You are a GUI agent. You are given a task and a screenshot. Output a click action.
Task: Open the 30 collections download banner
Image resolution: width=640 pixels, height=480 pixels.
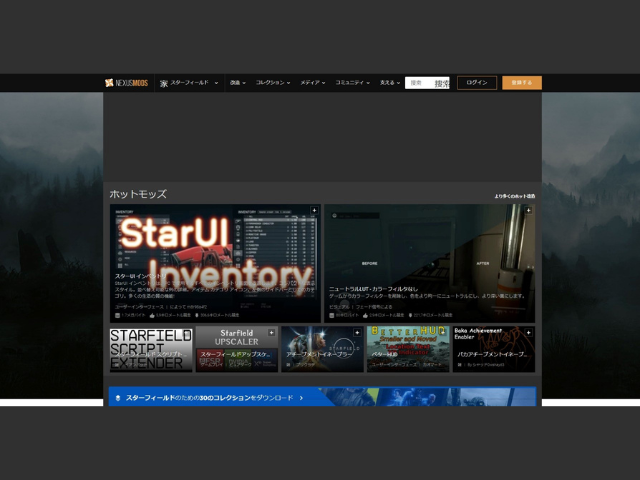(x=322, y=397)
